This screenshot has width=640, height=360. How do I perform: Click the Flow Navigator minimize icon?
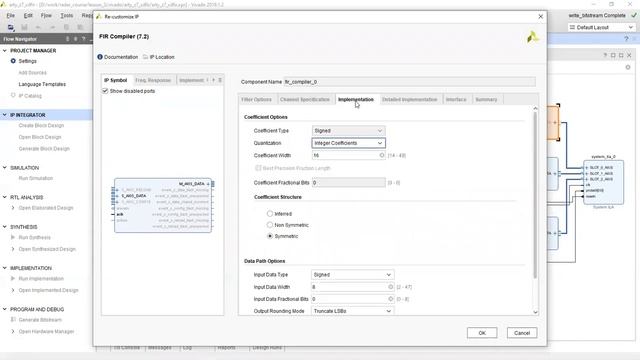tap(90, 39)
